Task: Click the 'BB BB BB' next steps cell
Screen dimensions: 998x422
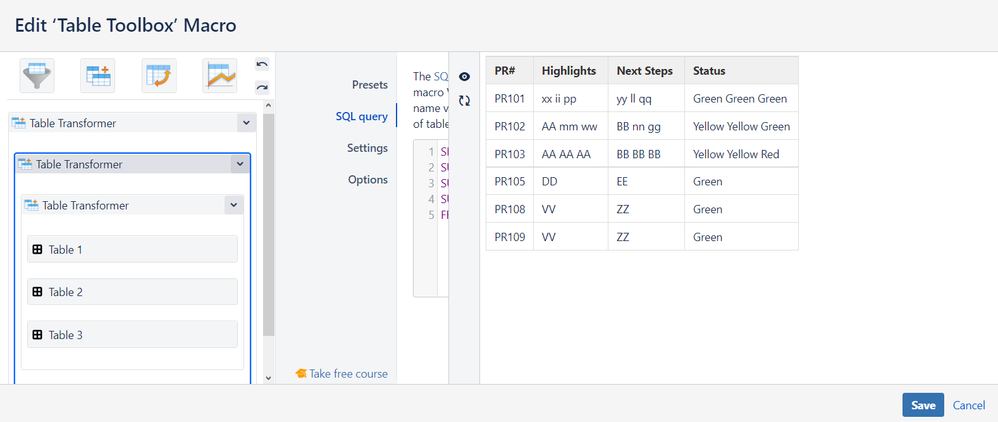Action: click(646, 154)
